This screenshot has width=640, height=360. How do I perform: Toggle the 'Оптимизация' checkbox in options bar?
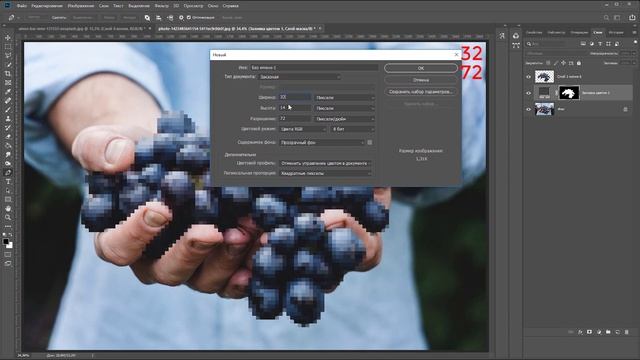189,18
